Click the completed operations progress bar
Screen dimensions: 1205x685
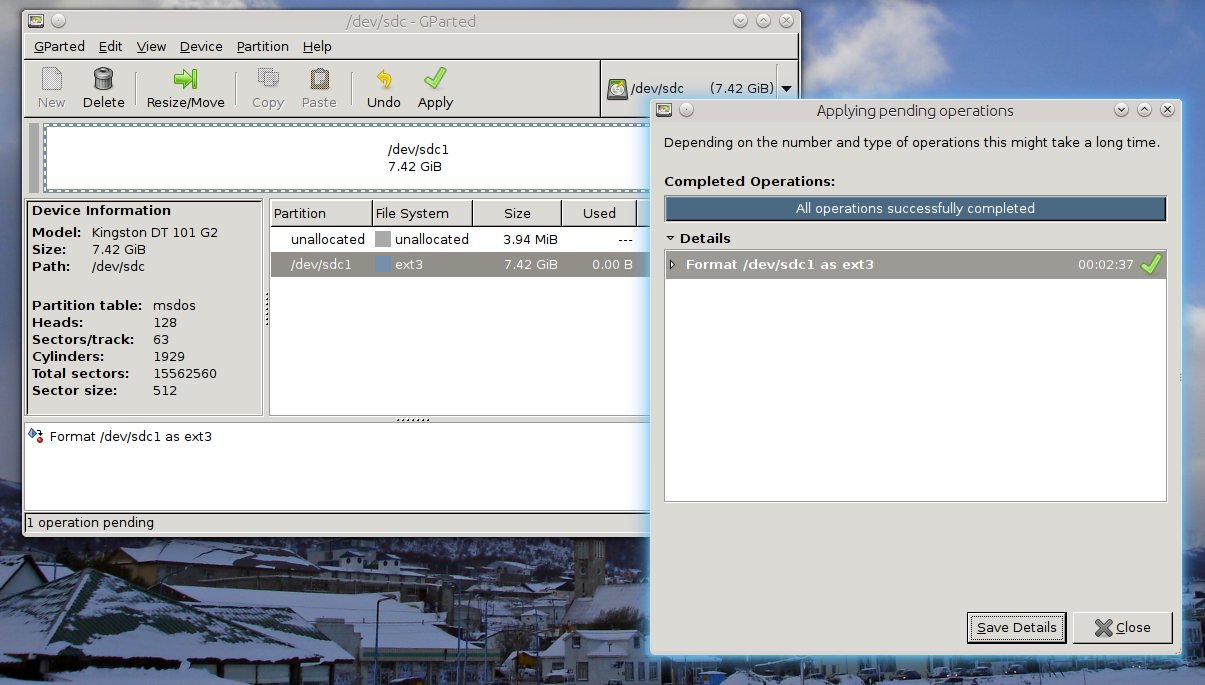tap(915, 208)
